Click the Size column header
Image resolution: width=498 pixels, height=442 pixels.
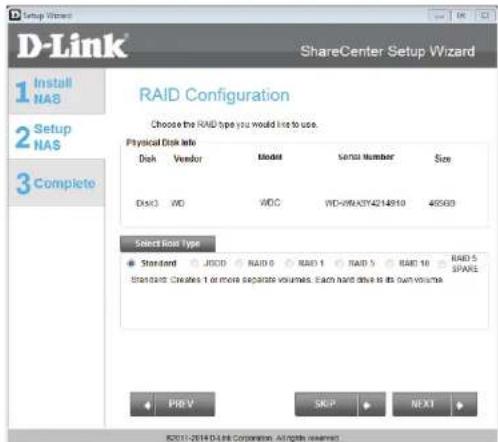tap(443, 159)
